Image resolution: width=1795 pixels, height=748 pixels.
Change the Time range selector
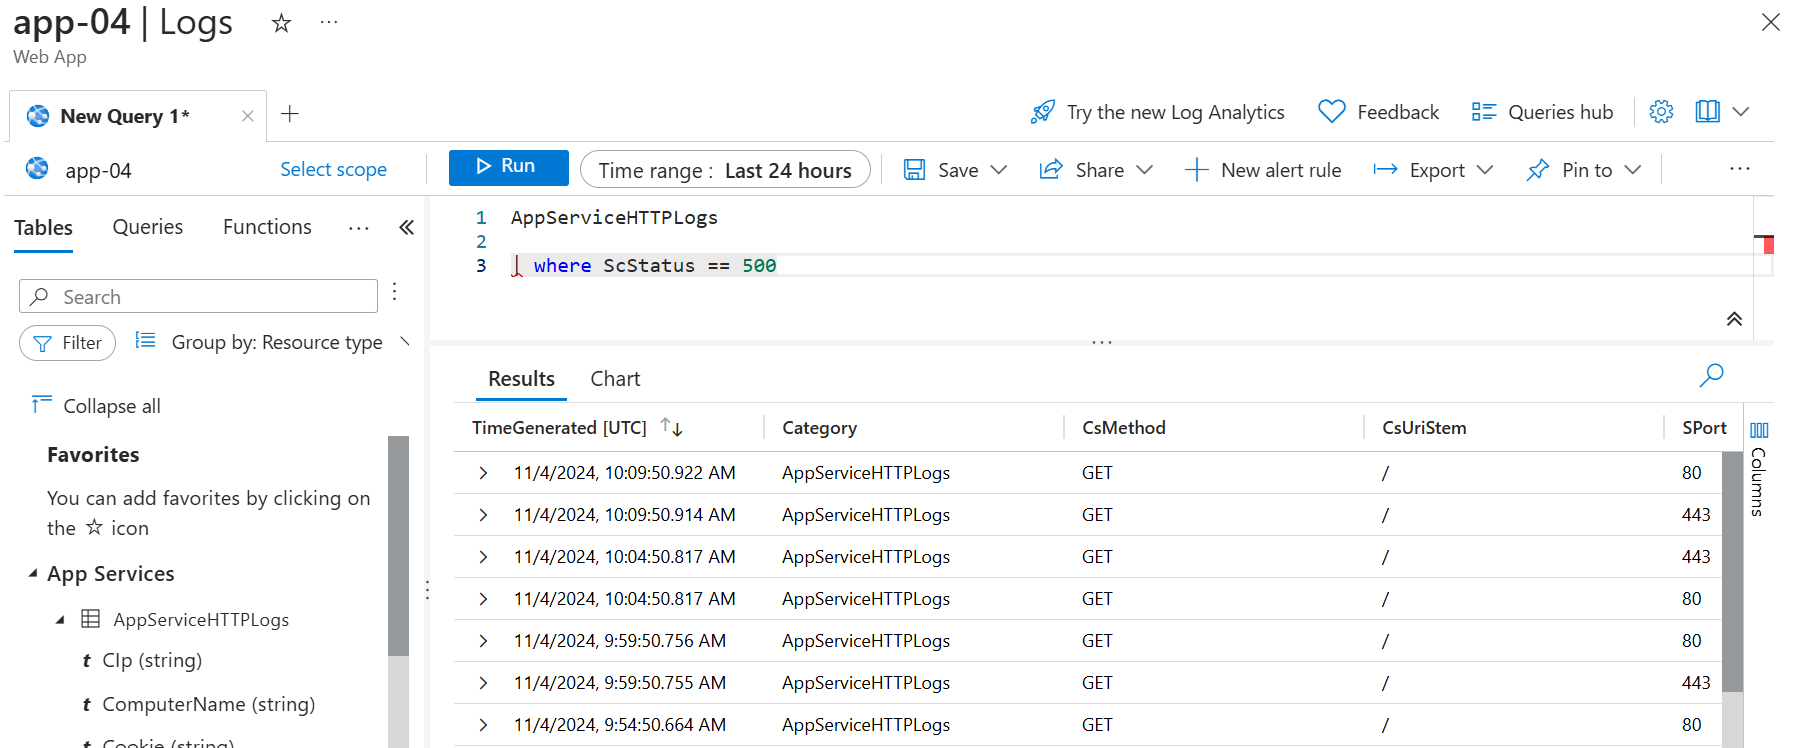(x=725, y=170)
